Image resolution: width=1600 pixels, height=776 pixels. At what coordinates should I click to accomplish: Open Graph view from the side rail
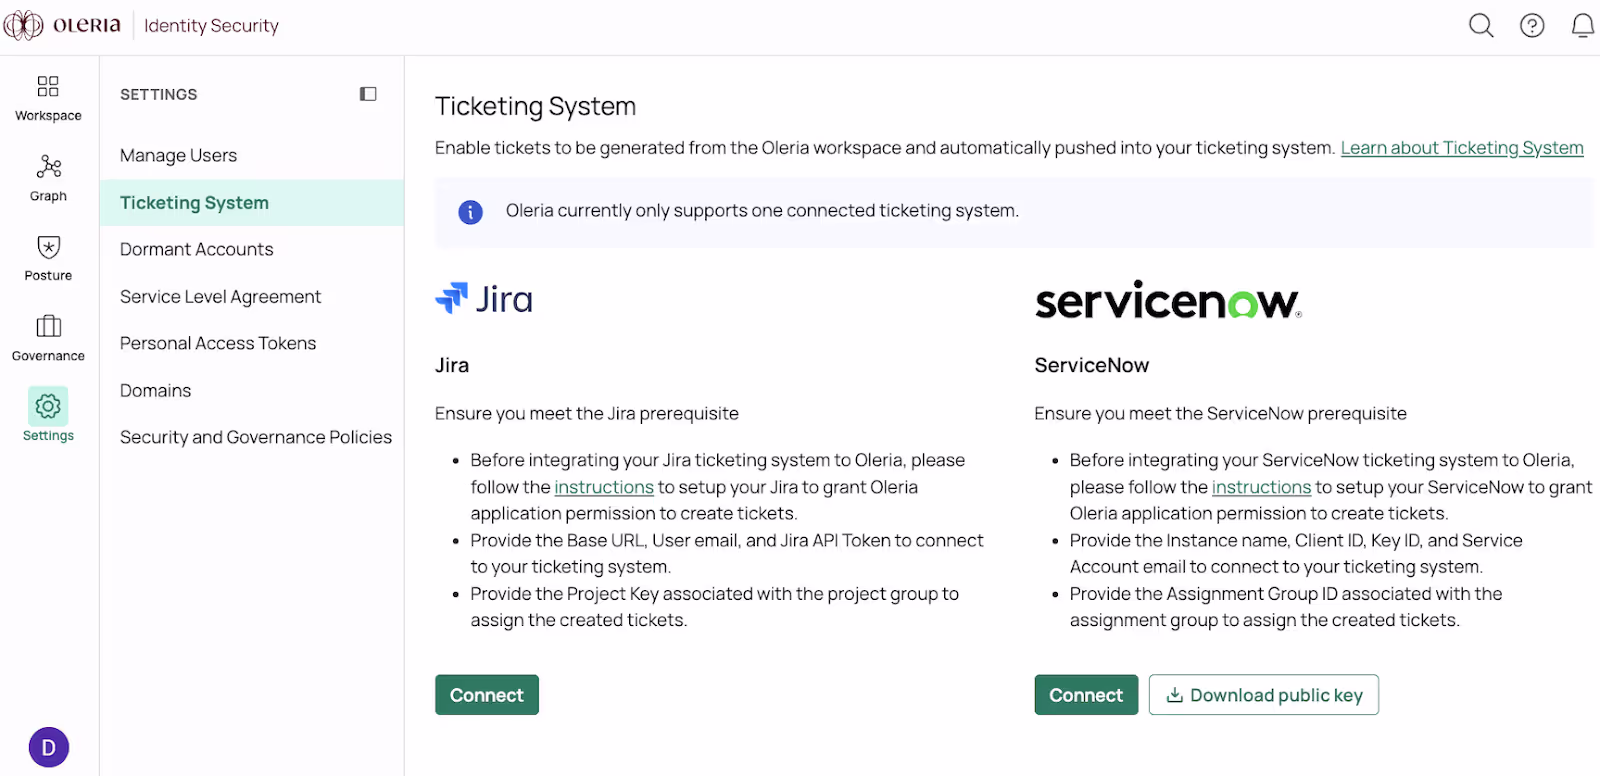48,178
